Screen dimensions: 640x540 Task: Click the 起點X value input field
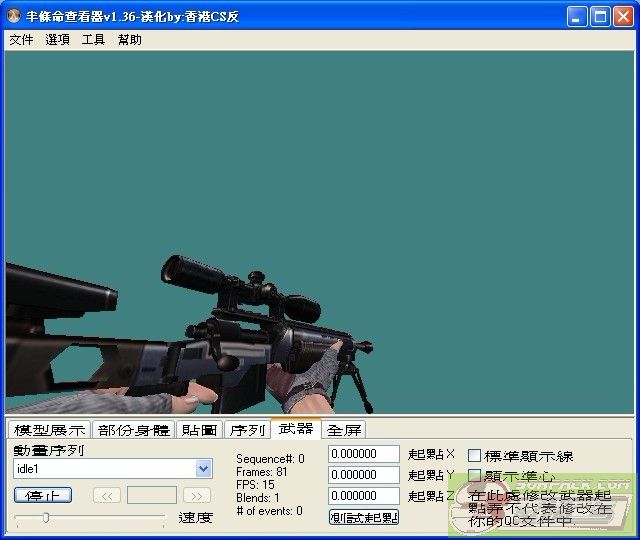pyautogui.click(x=363, y=454)
